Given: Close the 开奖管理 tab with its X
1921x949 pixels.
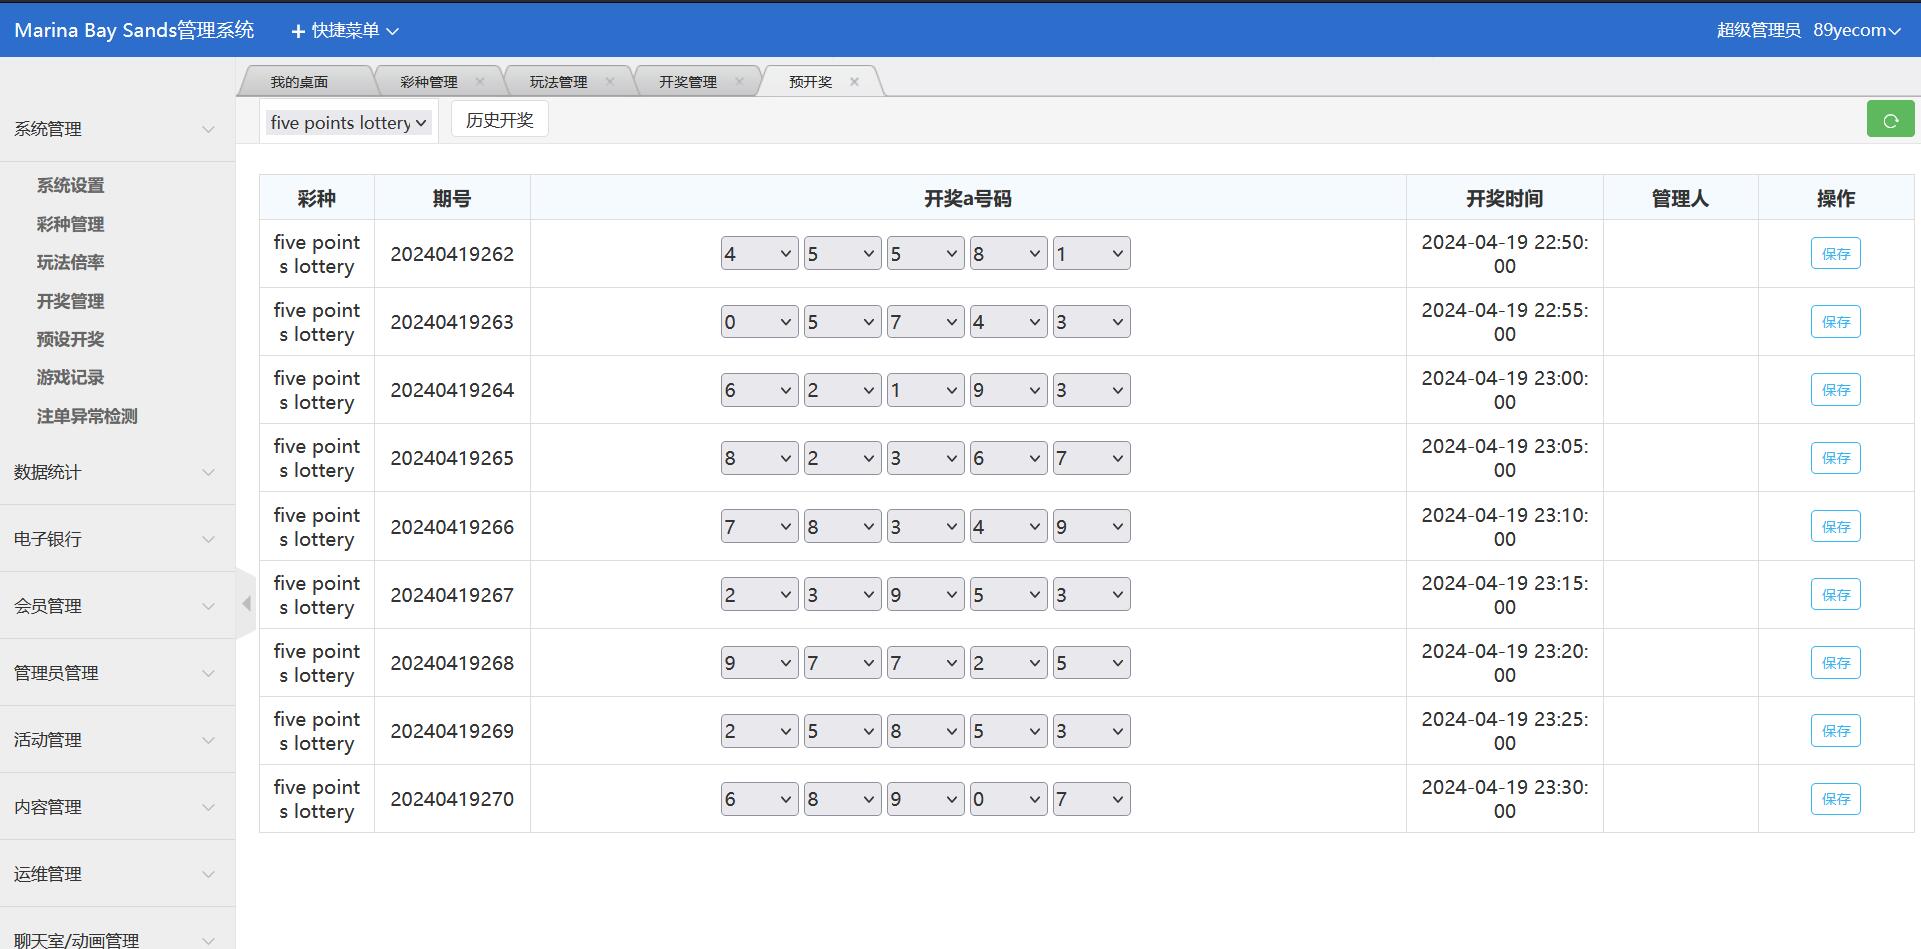Looking at the screenshot, I should (x=739, y=82).
